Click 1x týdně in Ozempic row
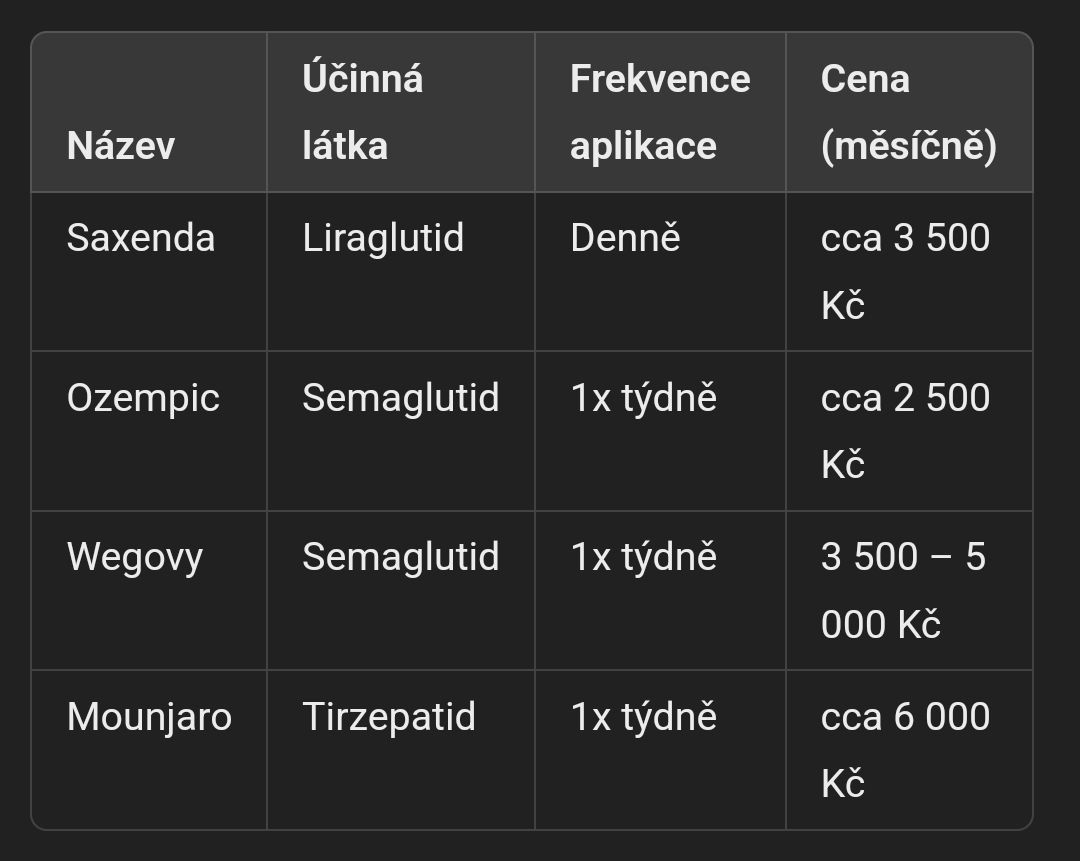Image resolution: width=1080 pixels, height=861 pixels. click(660, 431)
